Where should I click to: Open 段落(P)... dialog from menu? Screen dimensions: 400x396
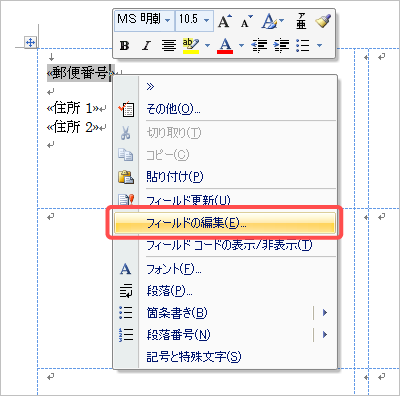225,291
